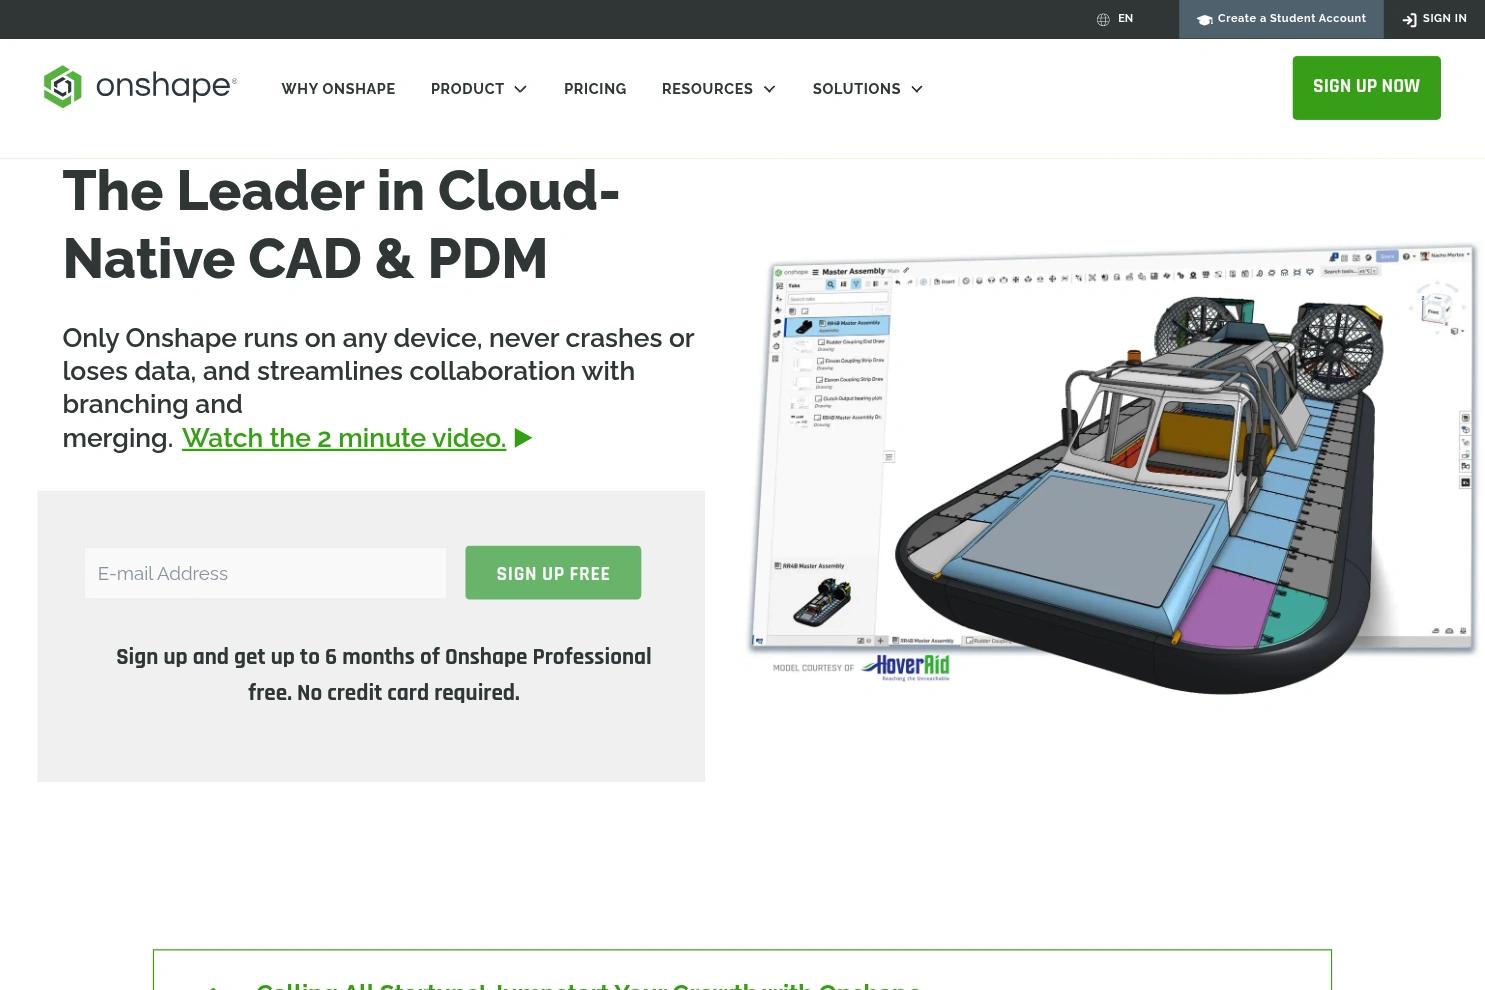Expand the SOLUTIONS dropdown menu
This screenshot has height=990, width=1485.
868,89
